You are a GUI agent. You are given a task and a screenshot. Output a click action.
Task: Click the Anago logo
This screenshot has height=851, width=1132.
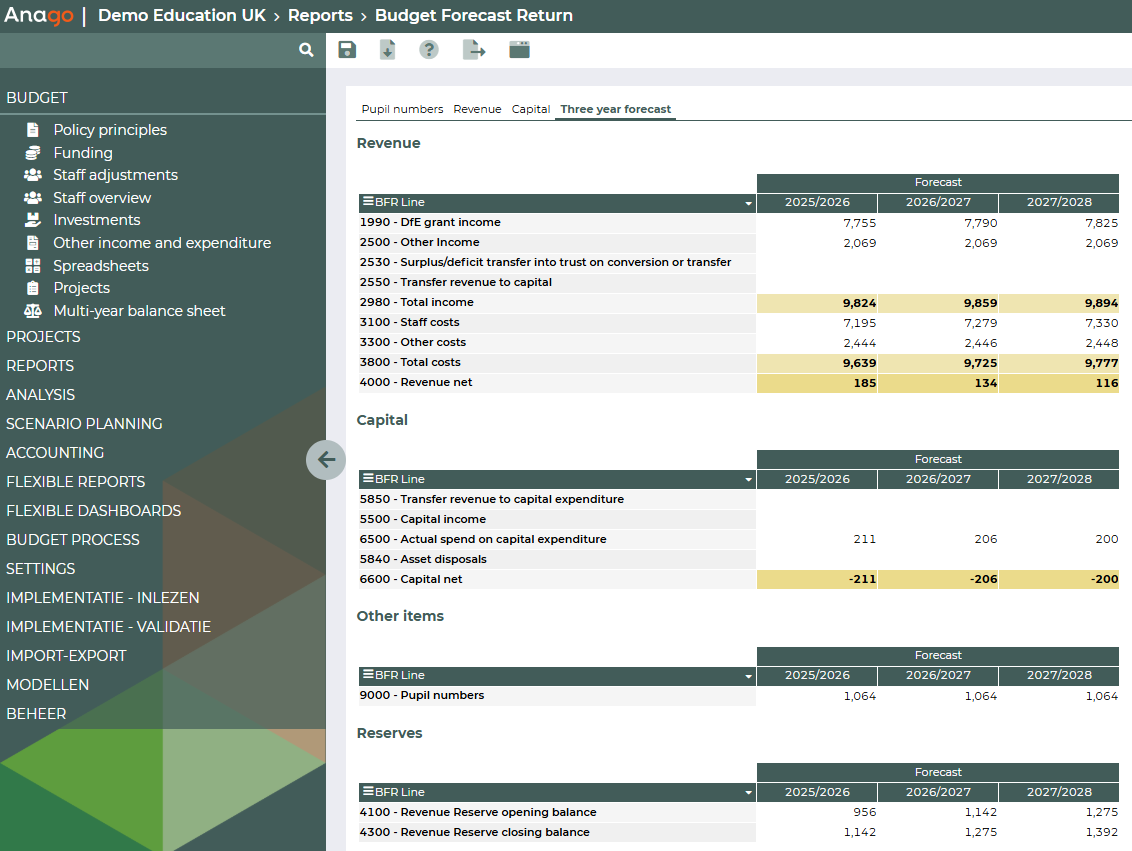pos(39,15)
